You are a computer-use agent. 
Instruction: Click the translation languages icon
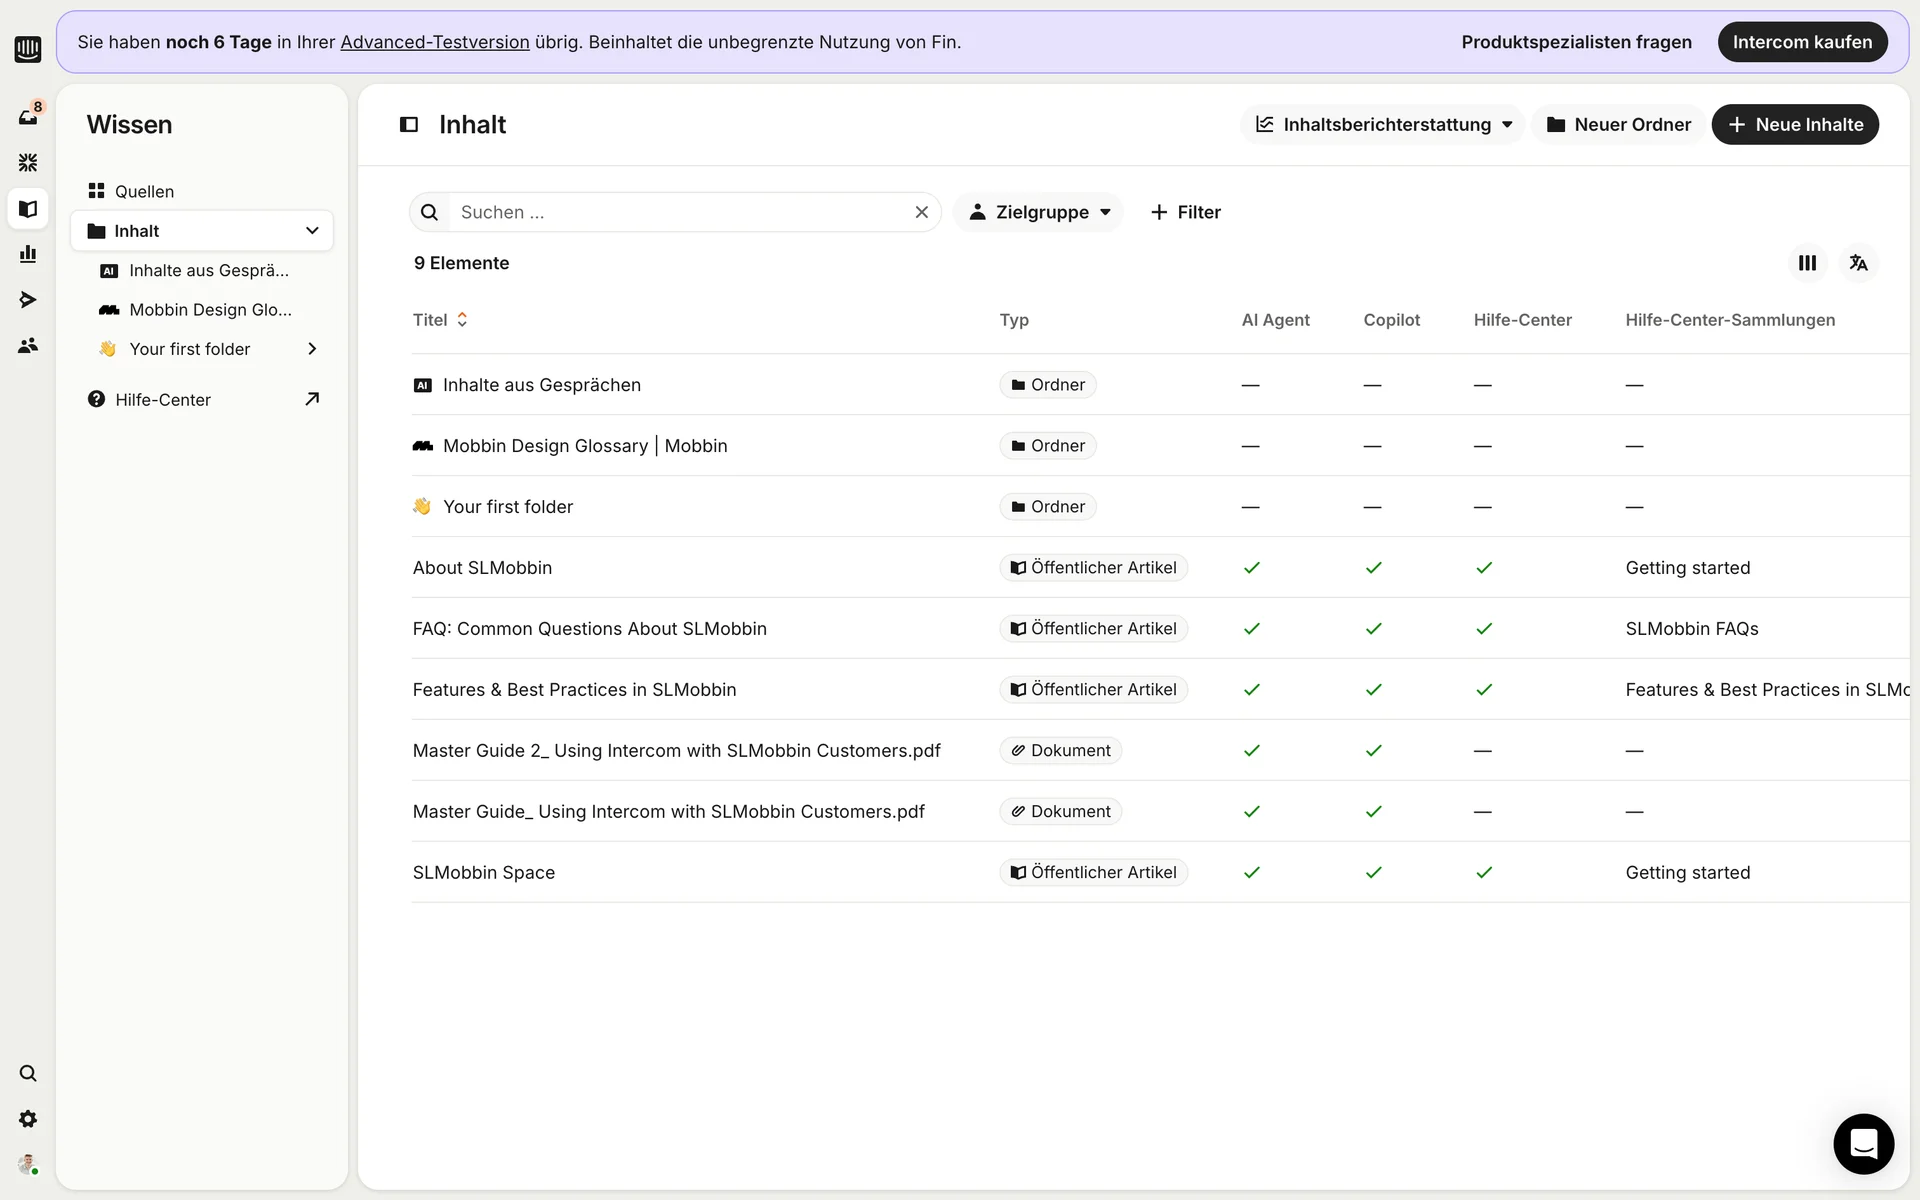click(x=1858, y=263)
